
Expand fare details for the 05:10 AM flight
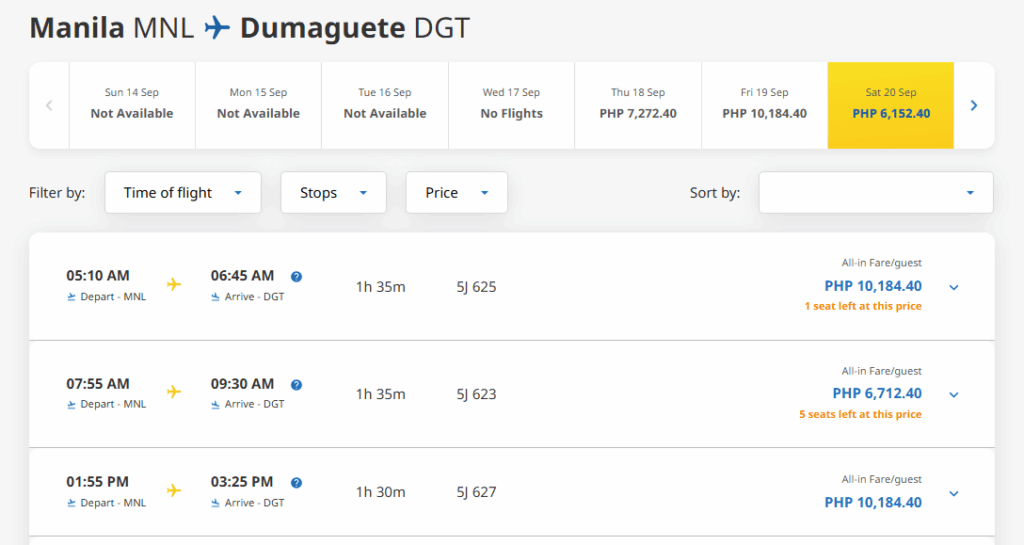[954, 288]
